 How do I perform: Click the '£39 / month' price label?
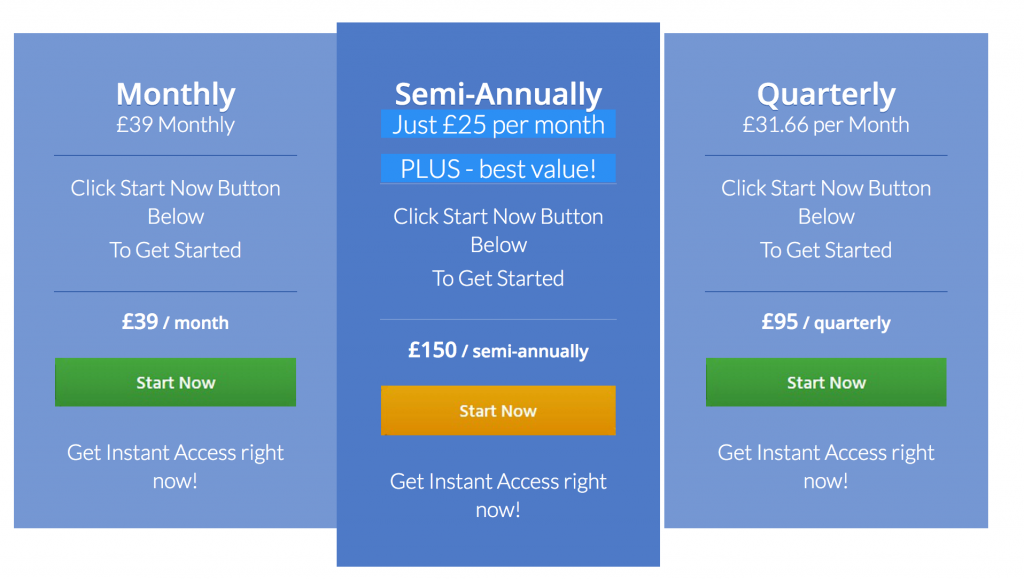pos(175,322)
